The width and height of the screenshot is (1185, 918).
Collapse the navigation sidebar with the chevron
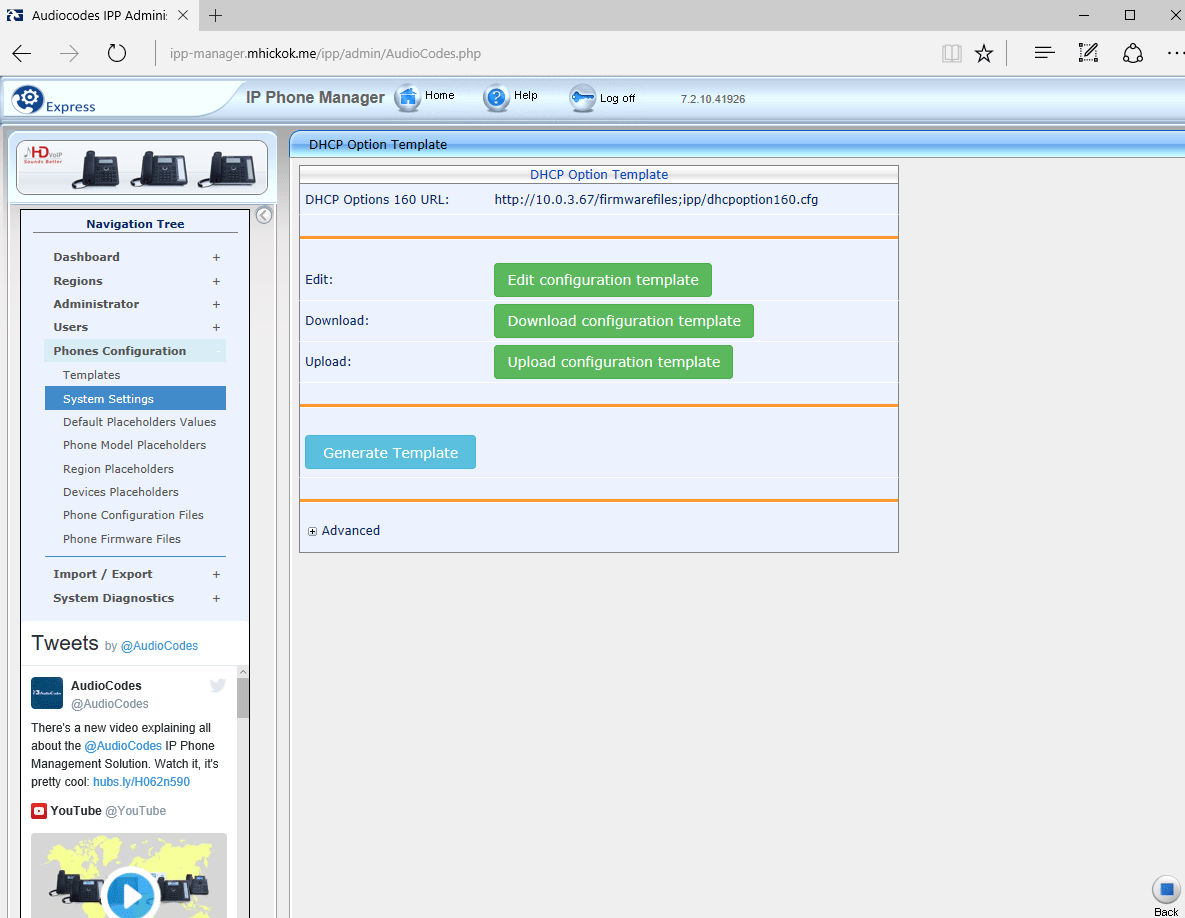pyautogui.click(x=263, y=214)
